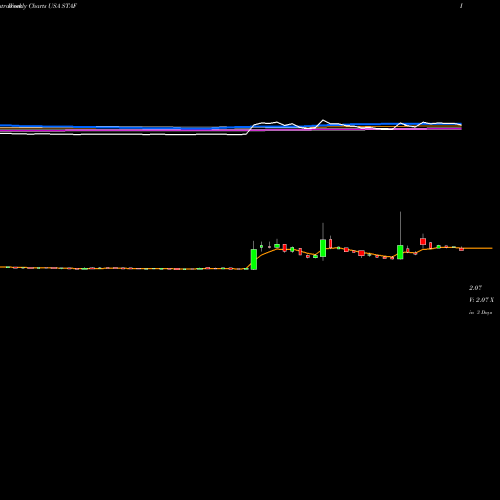Select the first large green breakout candle
The width and height of the screenshot is (500, 500).
click(254, 259)
